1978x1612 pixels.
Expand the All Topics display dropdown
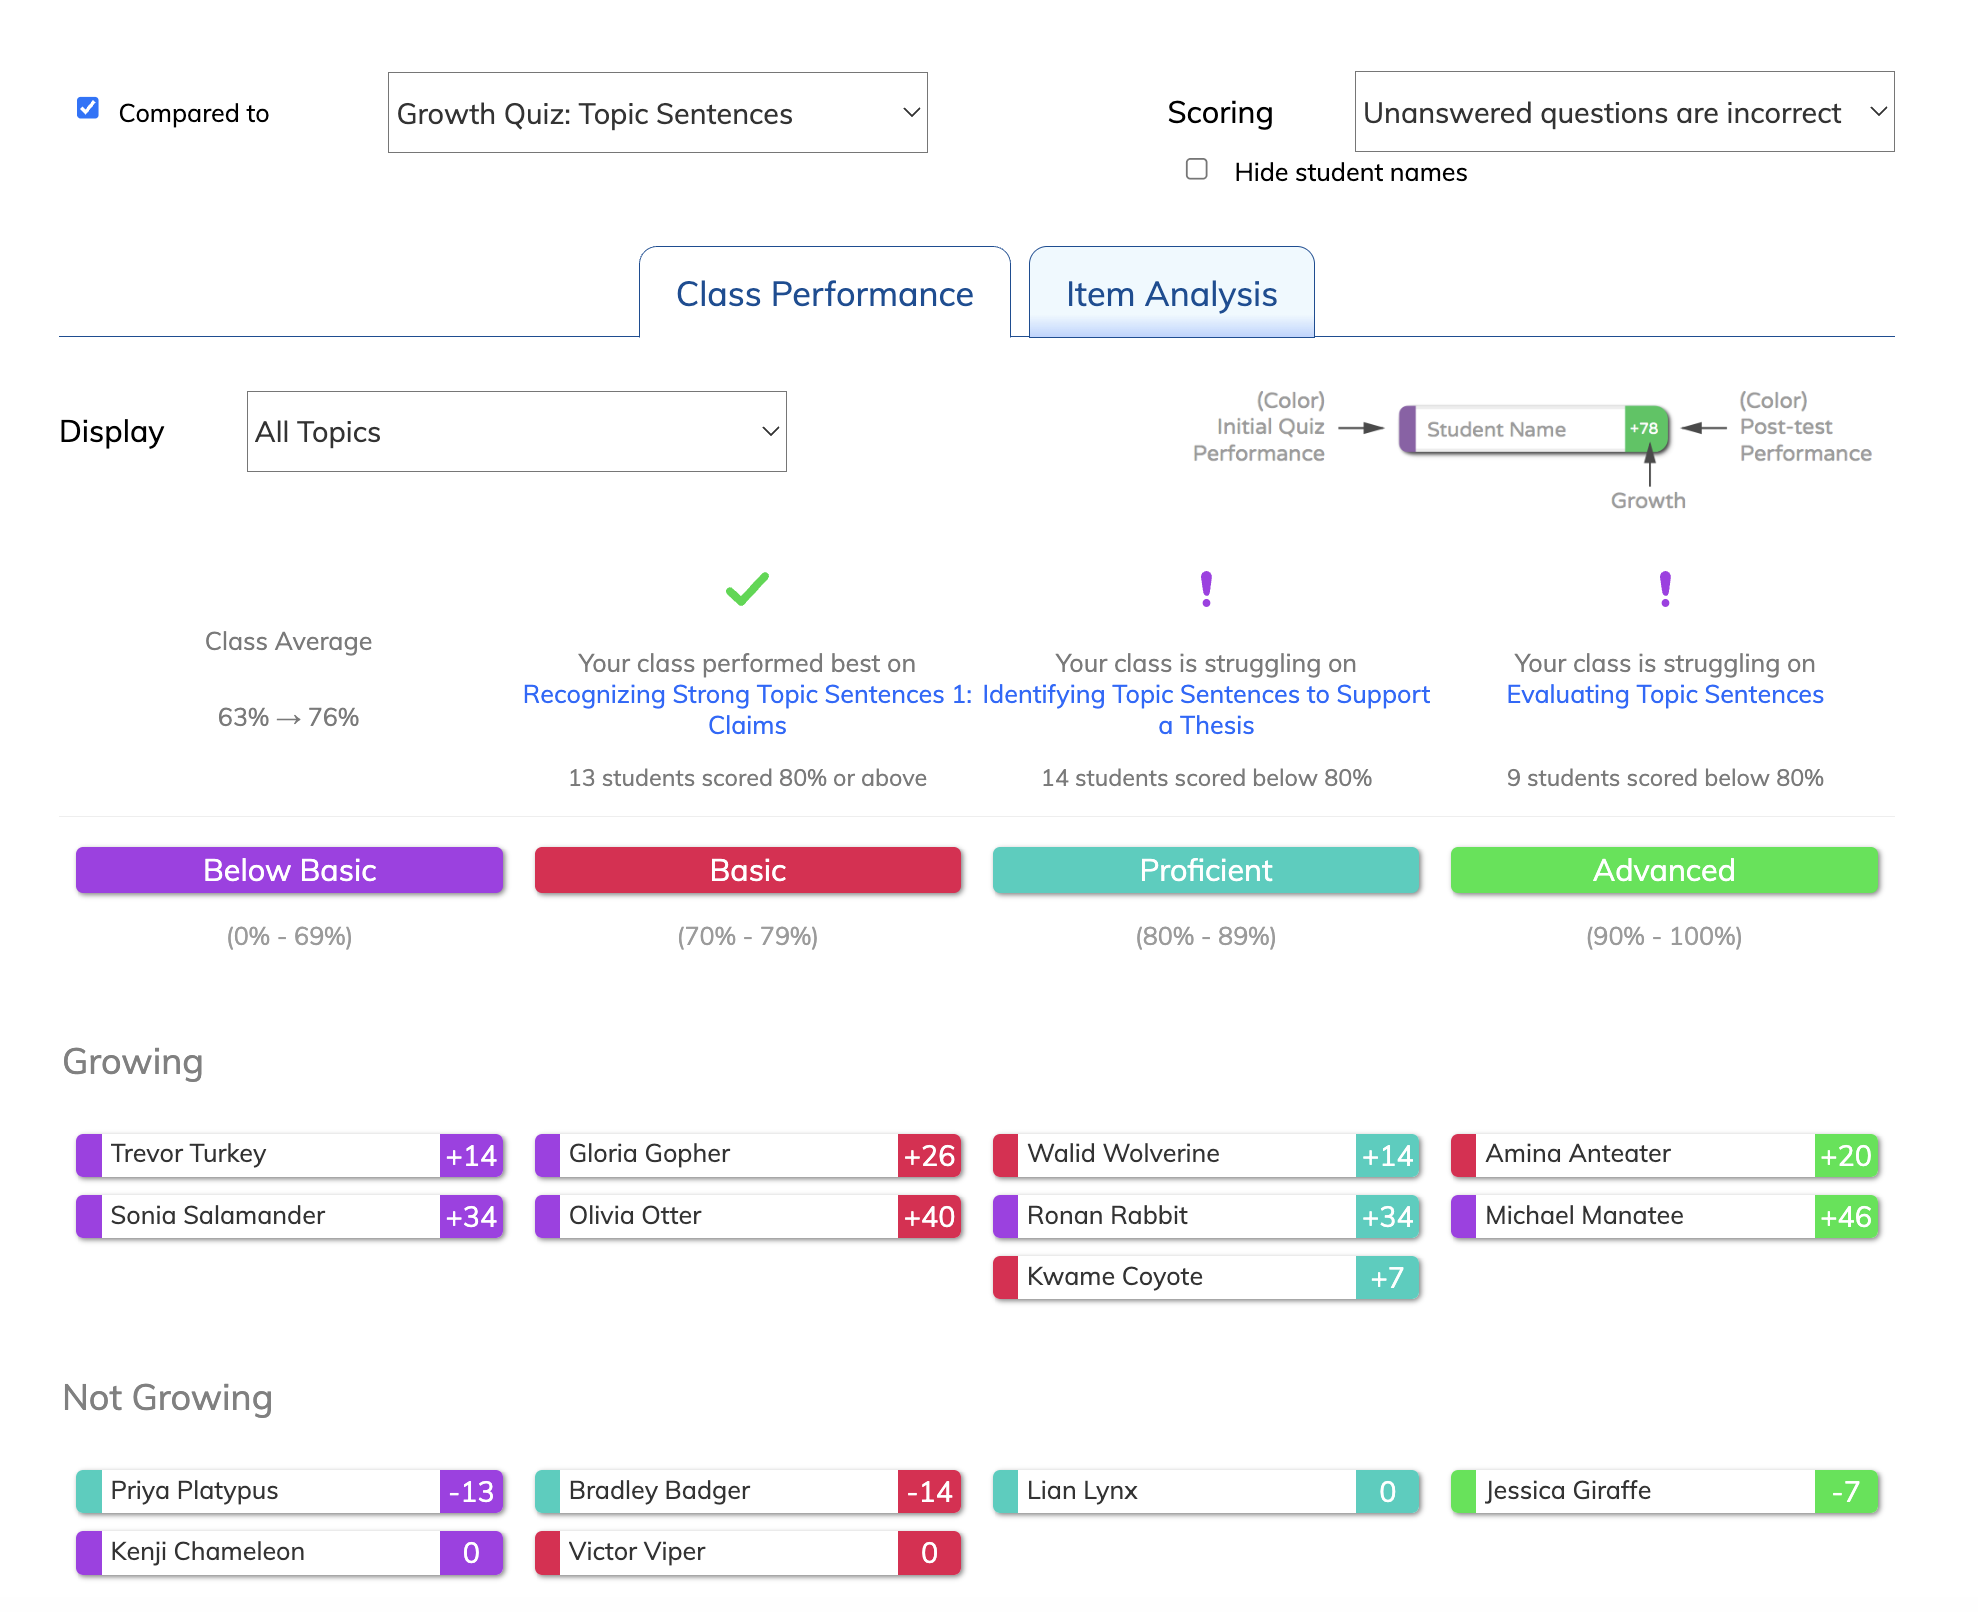coord(517,431)
